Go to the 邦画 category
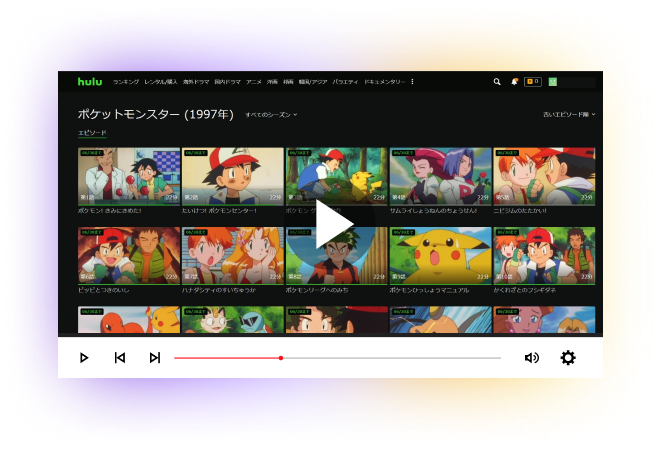661x450 pixels. coord(288,82)
